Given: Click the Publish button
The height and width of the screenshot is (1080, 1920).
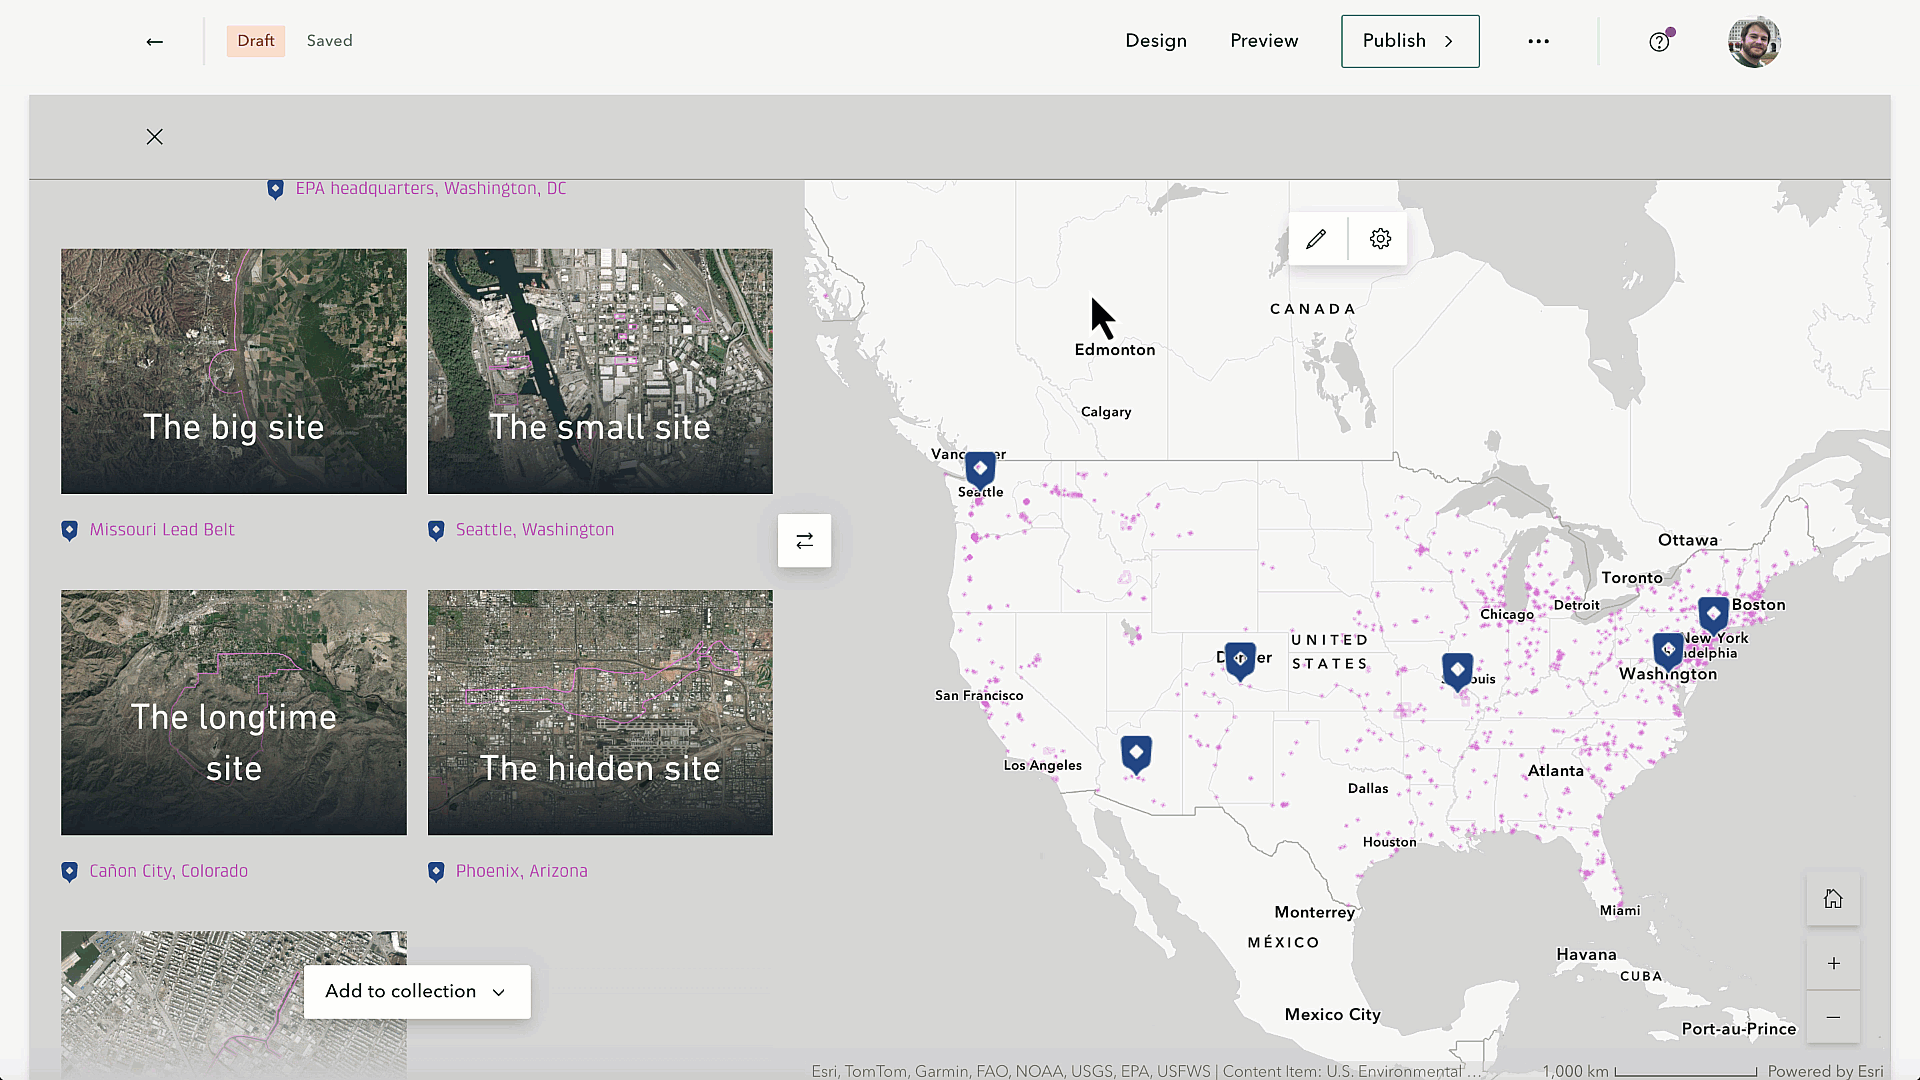Looking at the screenshot, I should click(1394, 41).
